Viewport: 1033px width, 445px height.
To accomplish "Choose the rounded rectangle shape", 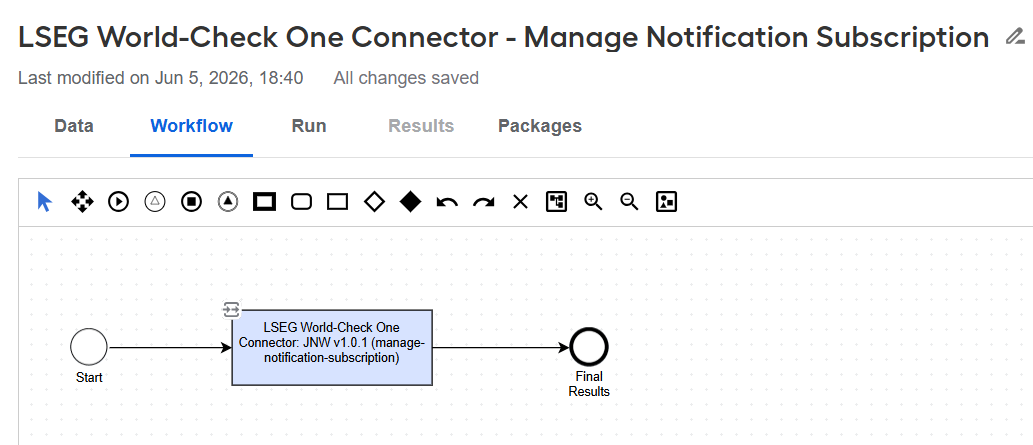I will (x=301, y=202).
